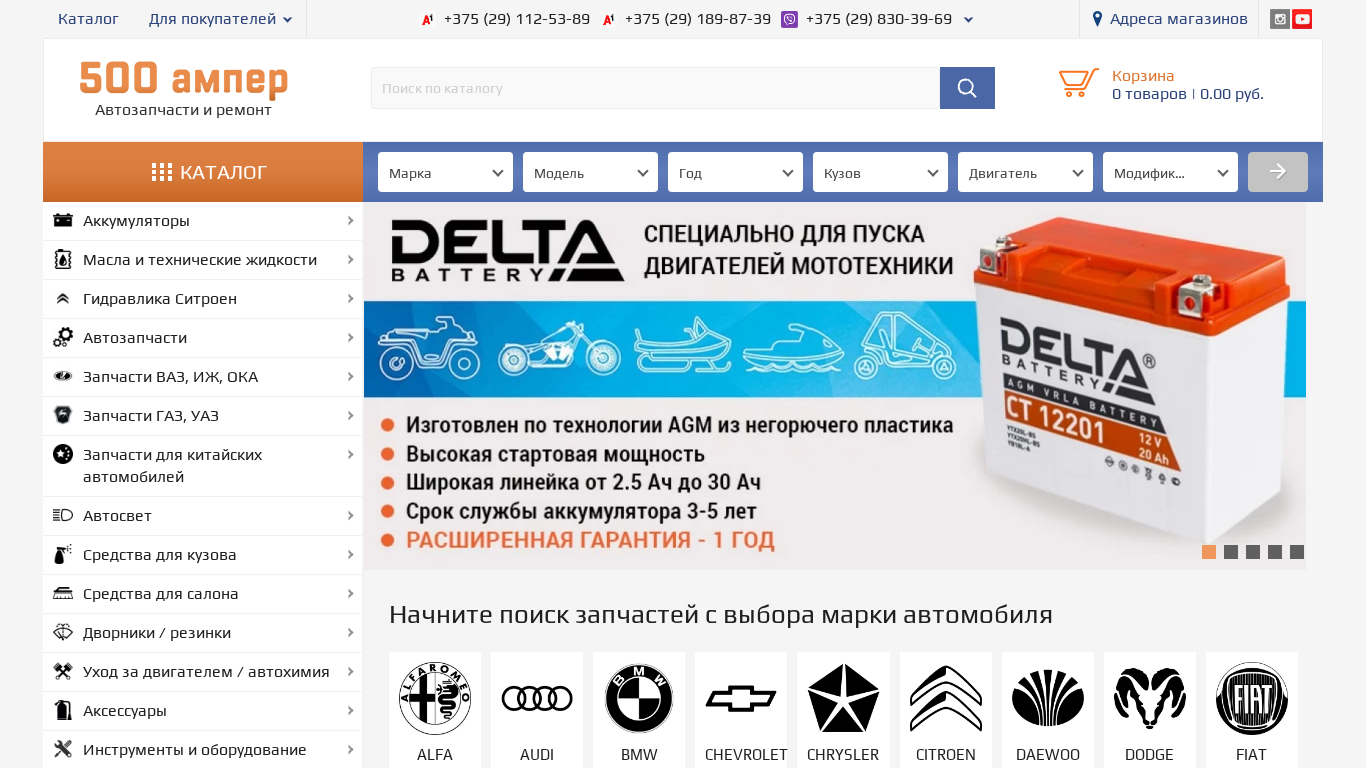
Task: Select the BMW brand logo
Action: [x=639, y=698]
